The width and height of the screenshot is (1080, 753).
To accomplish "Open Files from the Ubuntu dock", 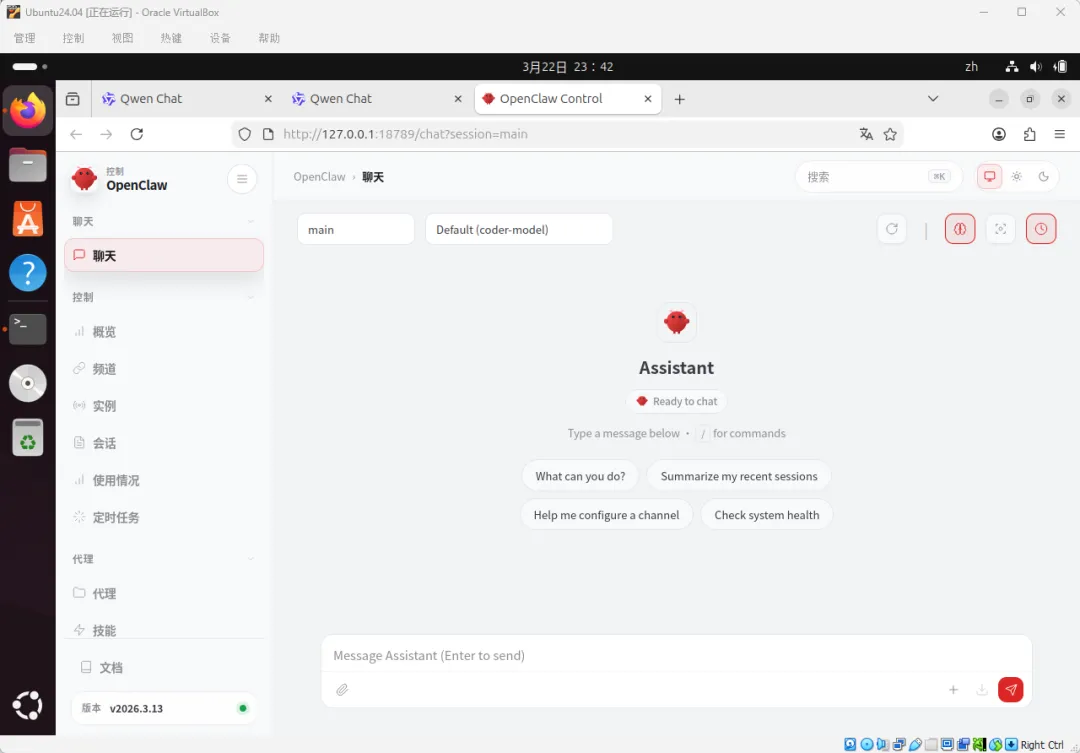I will 28,165.
